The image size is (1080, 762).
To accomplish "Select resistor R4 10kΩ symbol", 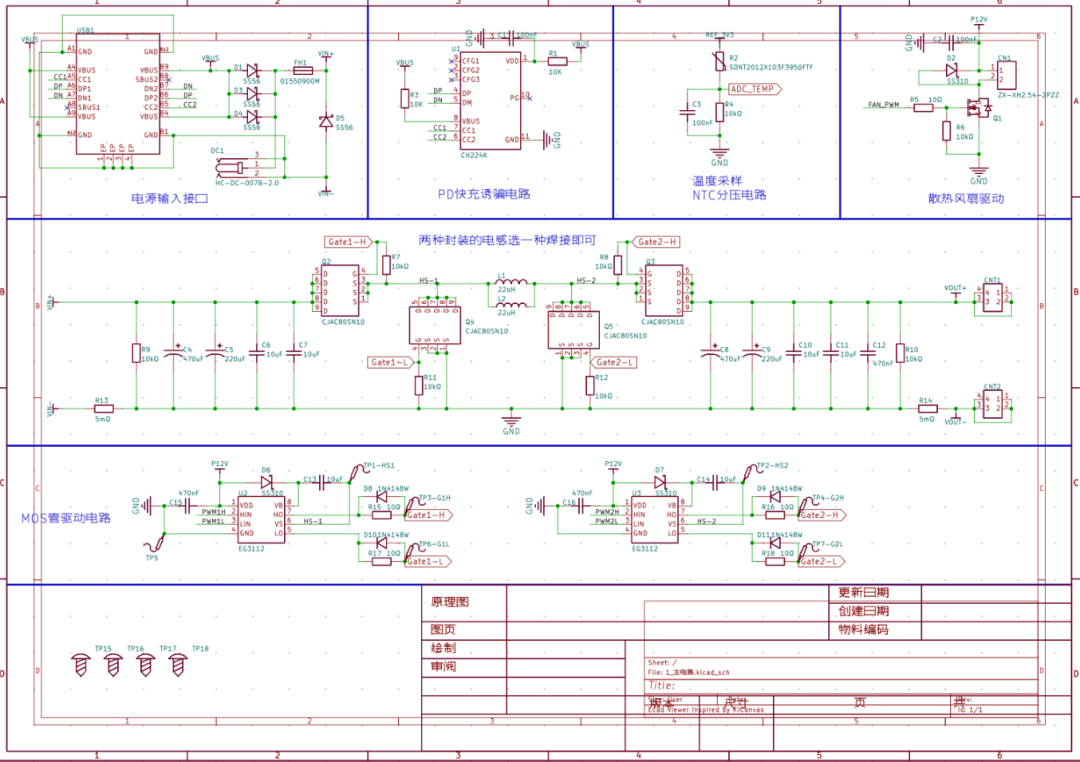I will (x=720, y=112).
